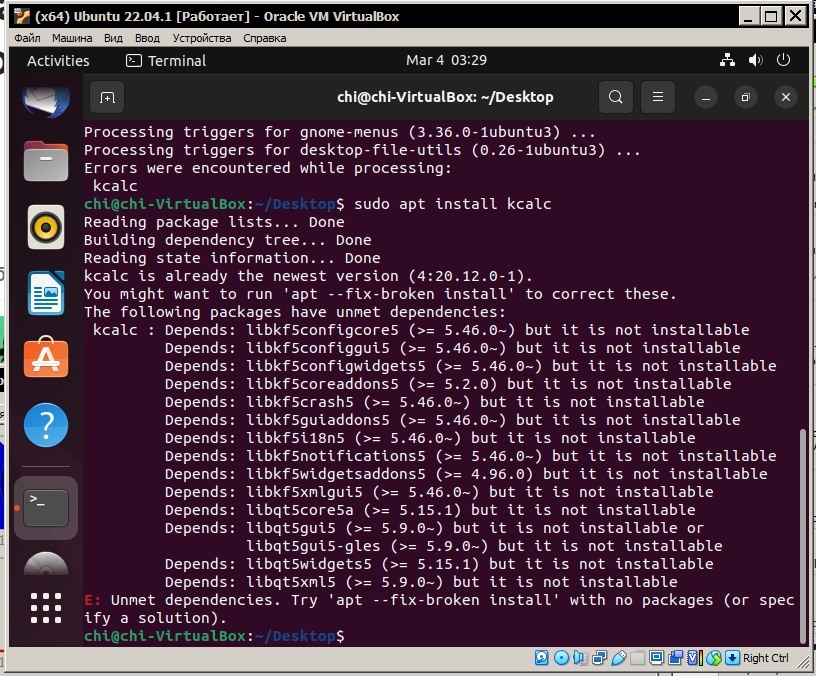The height and width of the screenshot is (676, 816).
Task: Open the Устройства menu
Action: click(x=202, y=38)
